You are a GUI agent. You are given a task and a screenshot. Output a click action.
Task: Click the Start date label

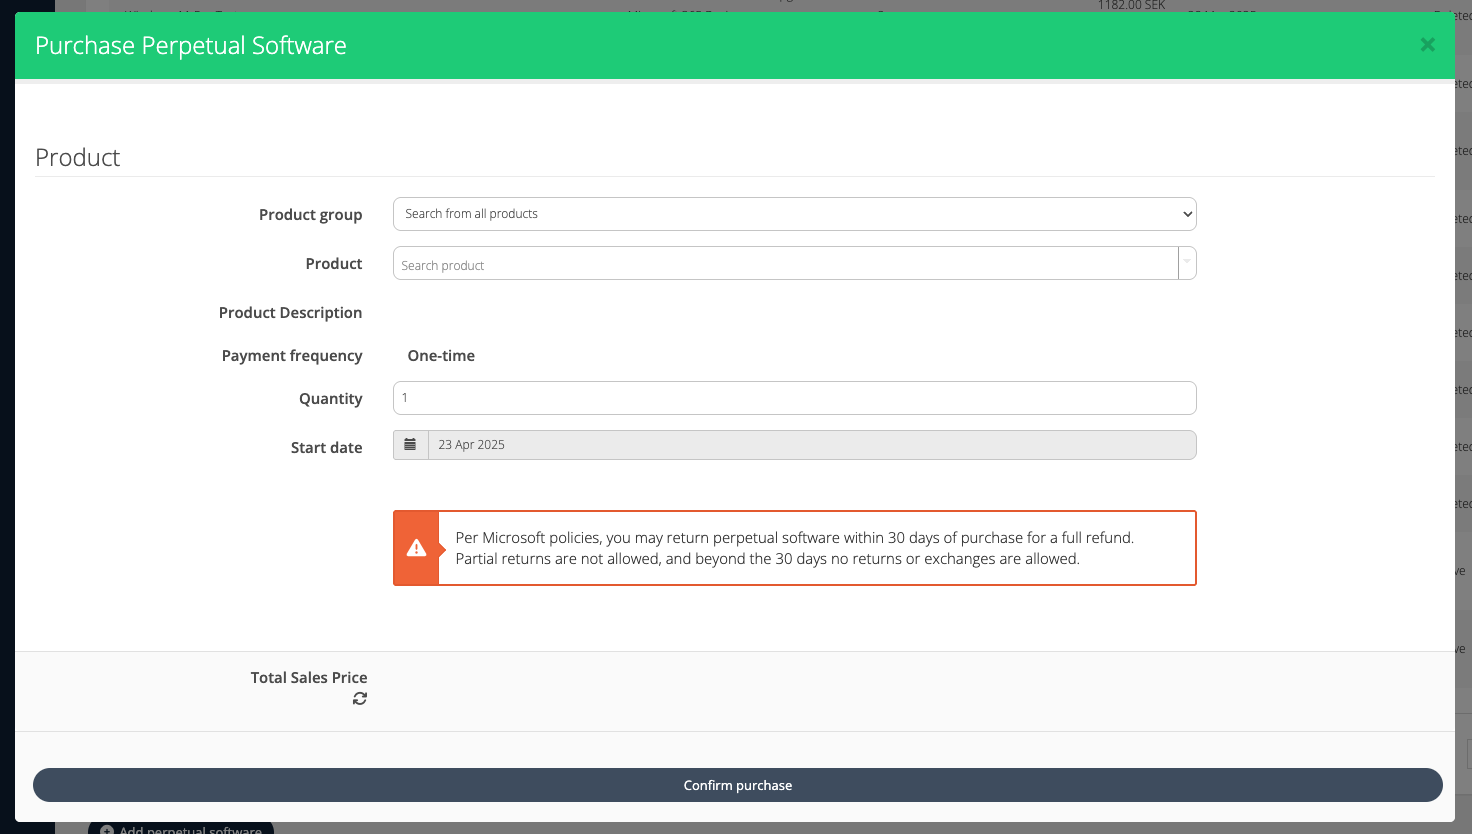click(326, 448)
